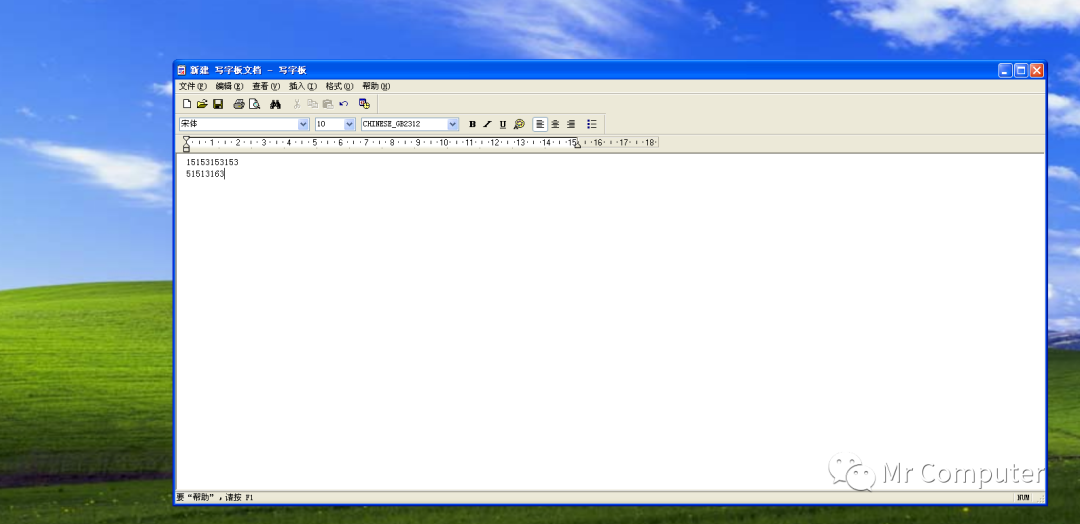Expand the CHINESE_GB2312 script dropdown
Image resolution: width=1080 pixels, height=524 pixels.
click(453, 124)
